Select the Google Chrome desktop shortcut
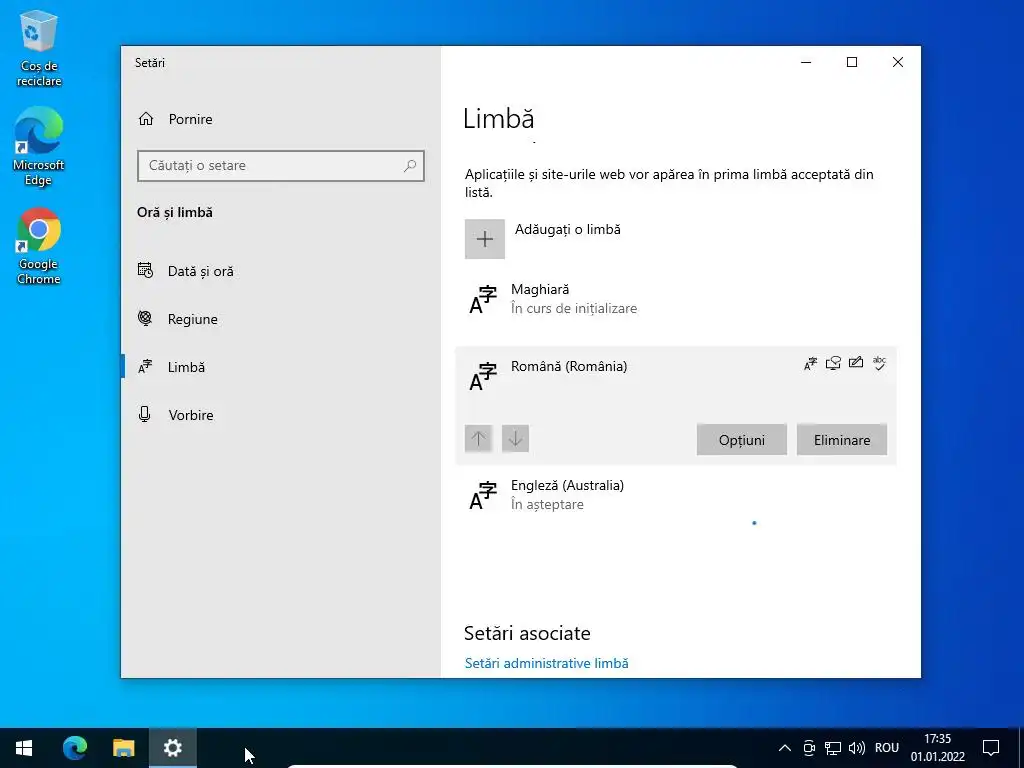Screen dimensions: 1024x768 point(39,246)
